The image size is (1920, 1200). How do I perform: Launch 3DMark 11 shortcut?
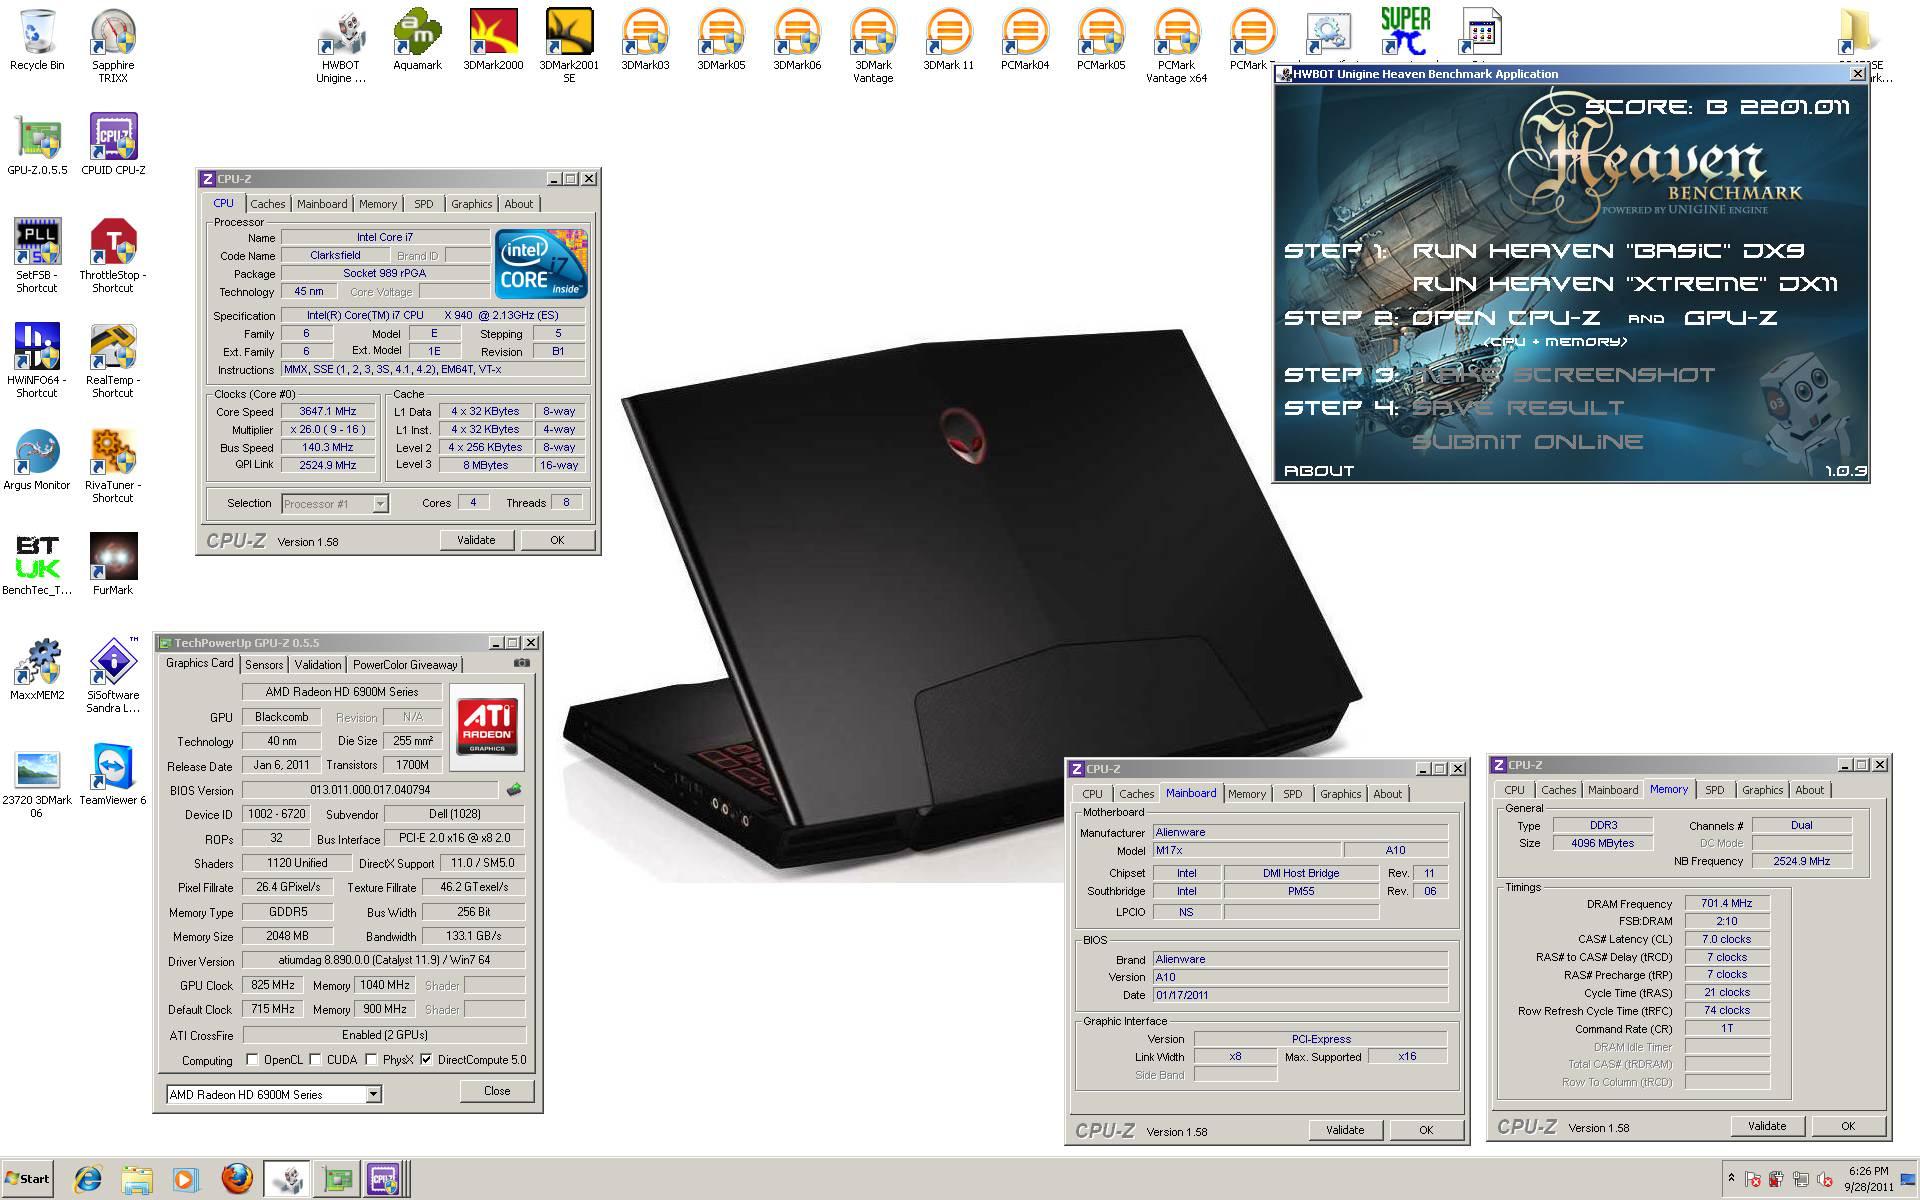949,40
